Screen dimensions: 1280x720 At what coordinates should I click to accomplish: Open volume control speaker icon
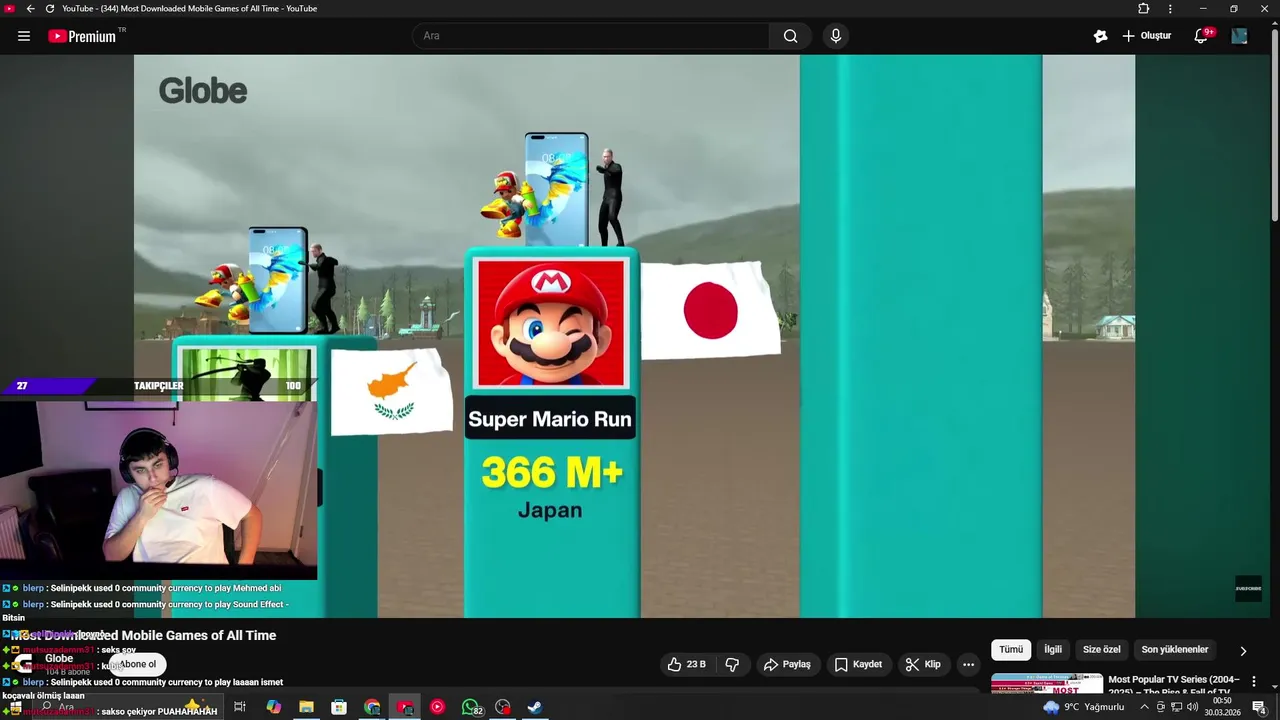[1192, 707]
